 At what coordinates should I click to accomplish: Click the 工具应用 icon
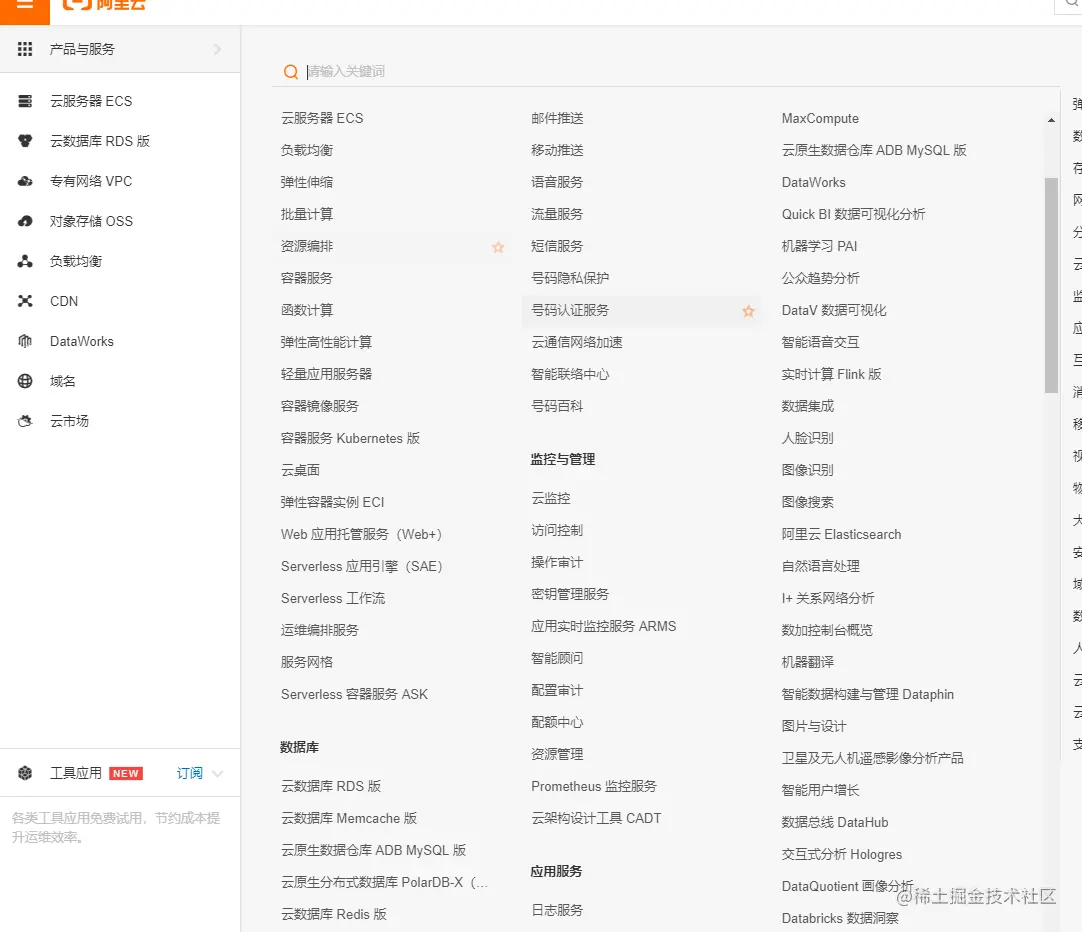click(25, 773)
